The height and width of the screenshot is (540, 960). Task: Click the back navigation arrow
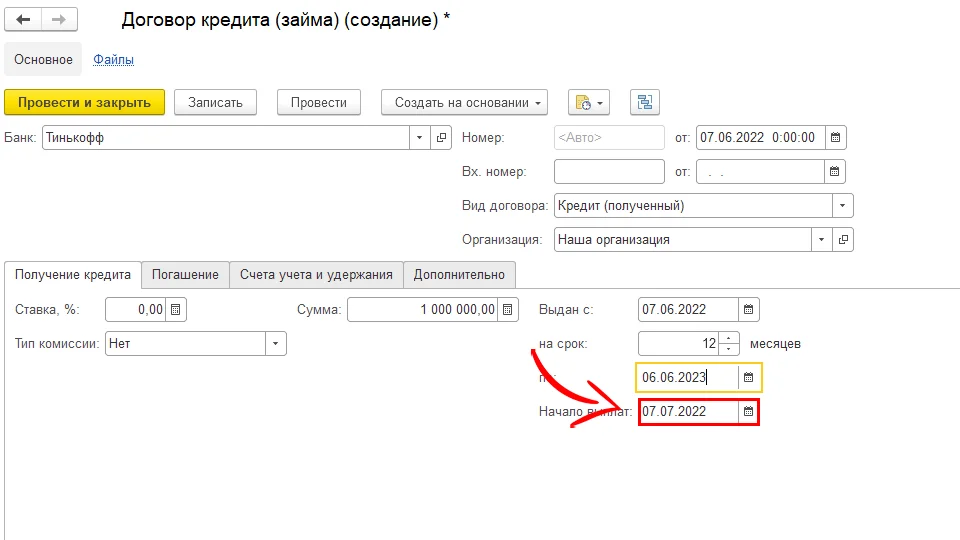(x=24, y=20)
